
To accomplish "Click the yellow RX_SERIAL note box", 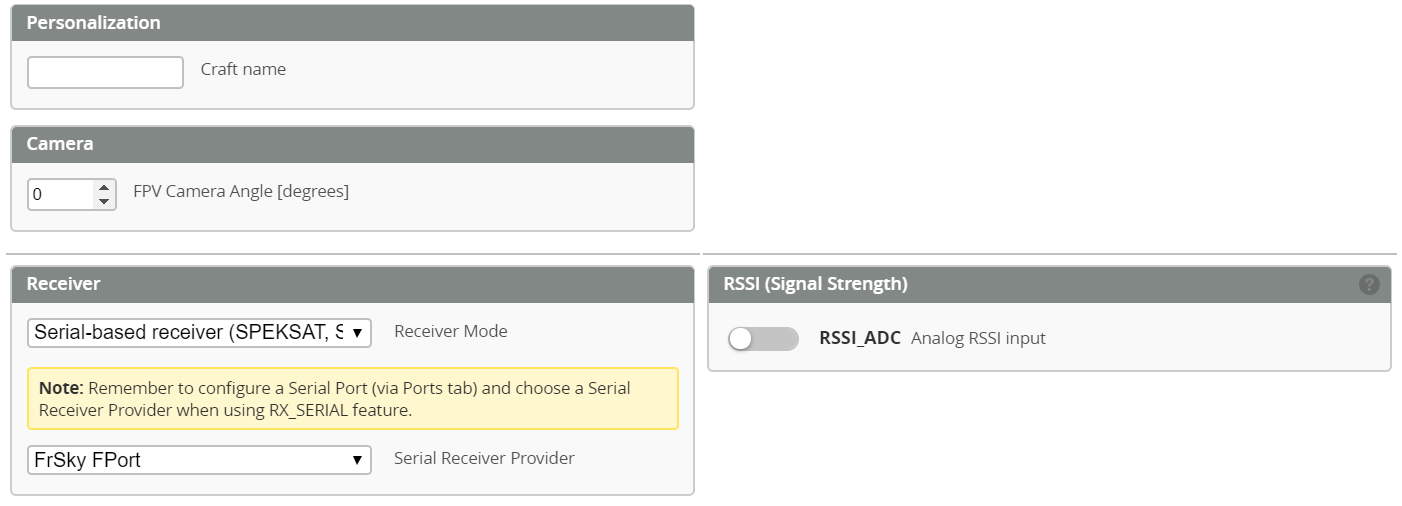I will [352, 399].
